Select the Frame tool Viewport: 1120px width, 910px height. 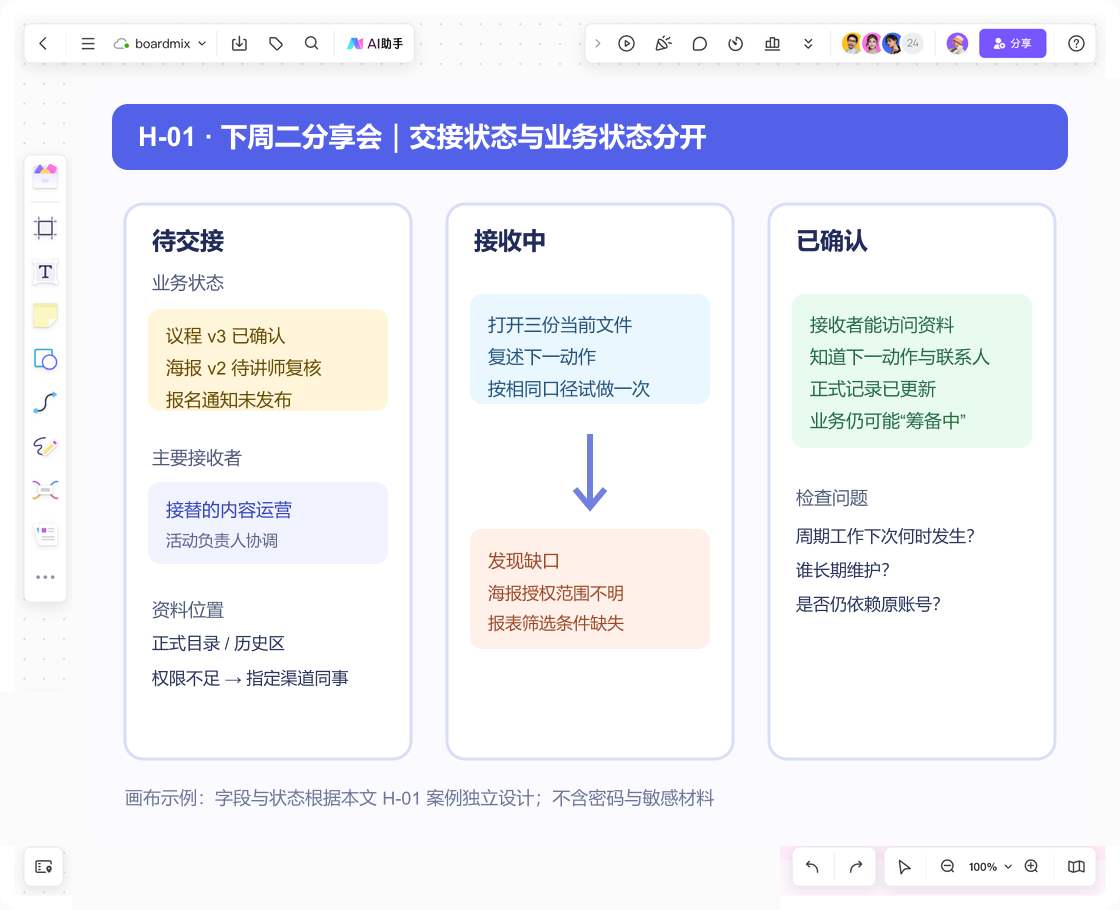coord(45,228)
